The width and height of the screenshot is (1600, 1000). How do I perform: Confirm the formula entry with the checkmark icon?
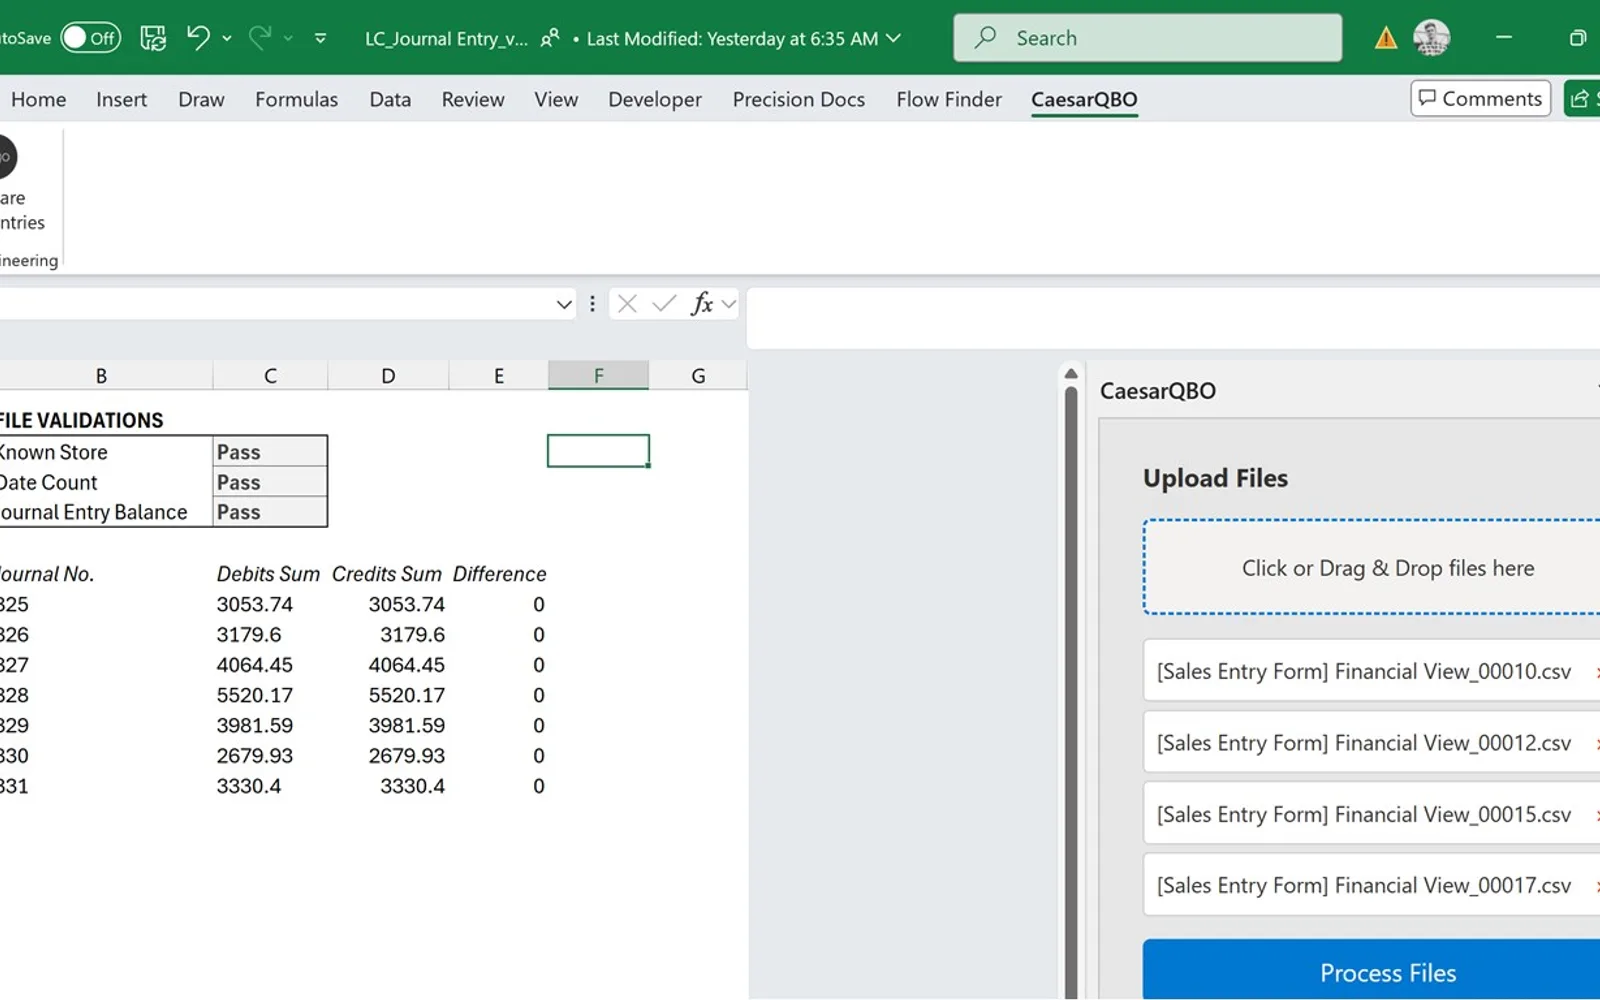click(664, 303)
